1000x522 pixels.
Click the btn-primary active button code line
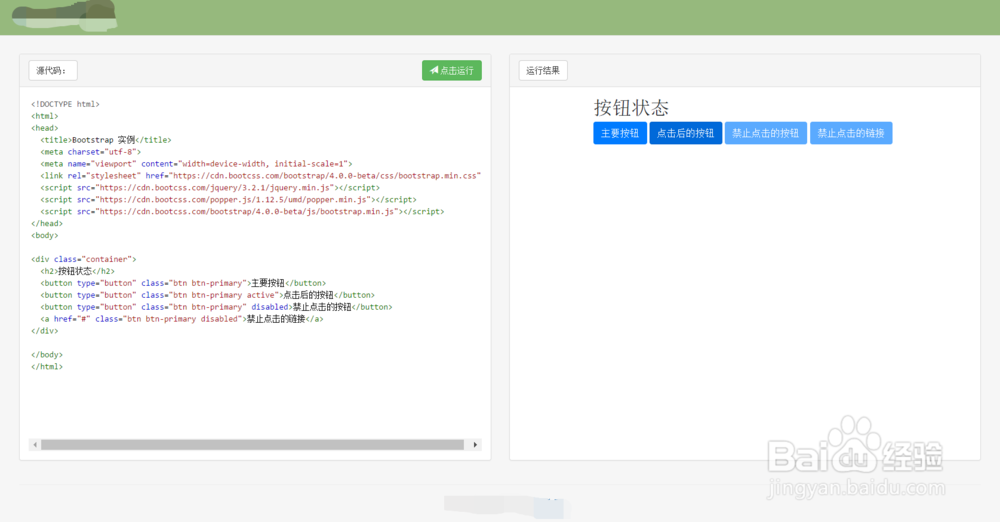click(207, 295)
